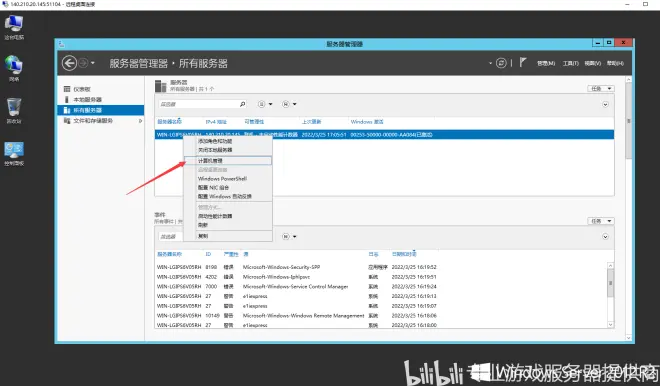Click the events list vertical scrollbar
Viewport: 660px width, 386px height.
point(610,295)
